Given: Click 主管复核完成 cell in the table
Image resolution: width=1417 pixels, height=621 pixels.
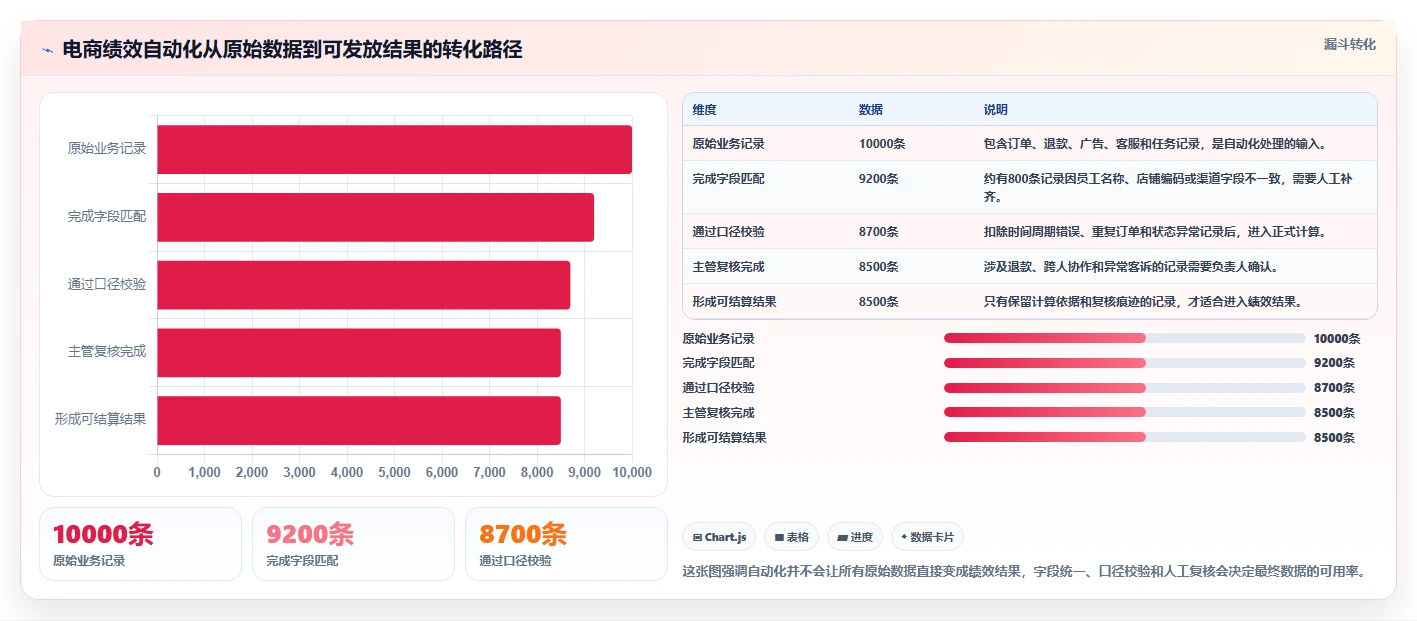Looking at the screenshot, I should click(x=728, y=267).
